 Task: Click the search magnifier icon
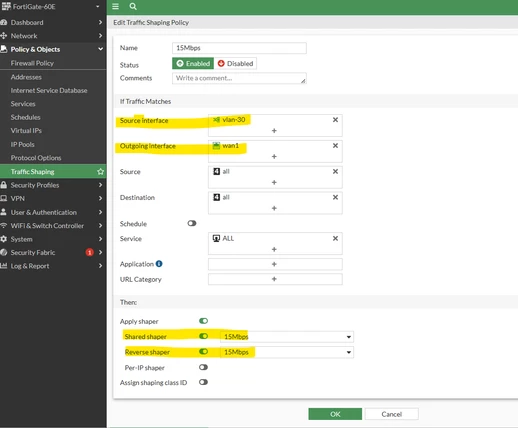tap(133, 6)
